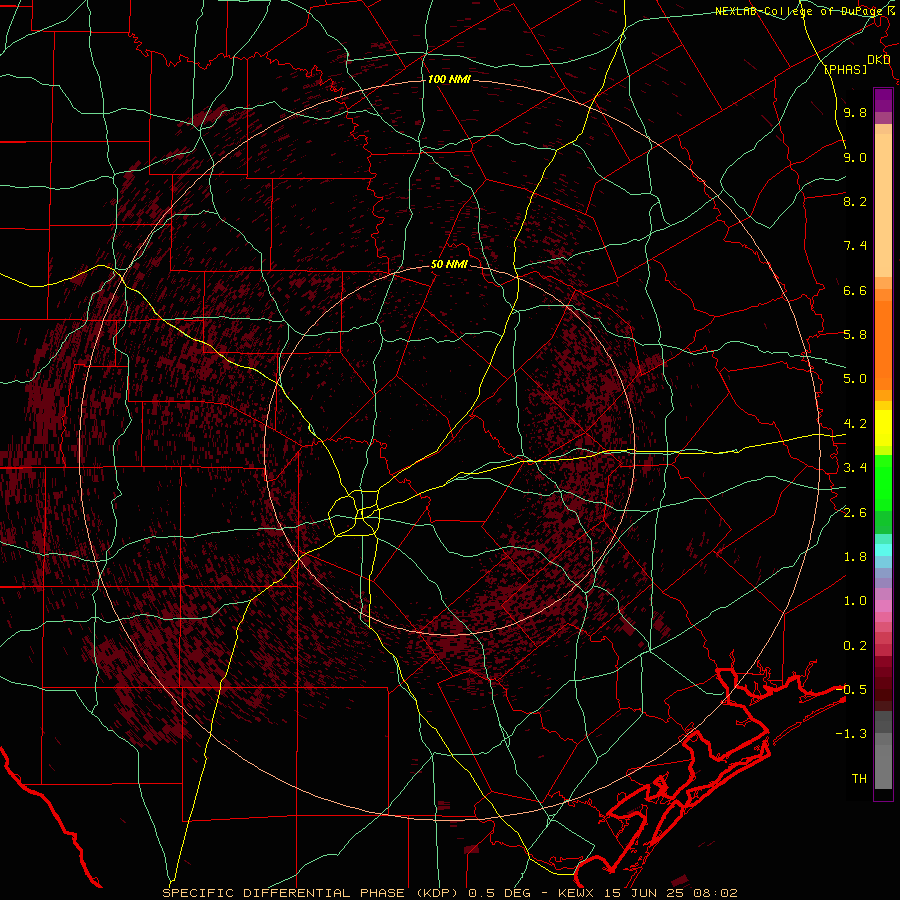Click the 6.6 value on color scale
The image size is (900, 900).
click(855, 290)
